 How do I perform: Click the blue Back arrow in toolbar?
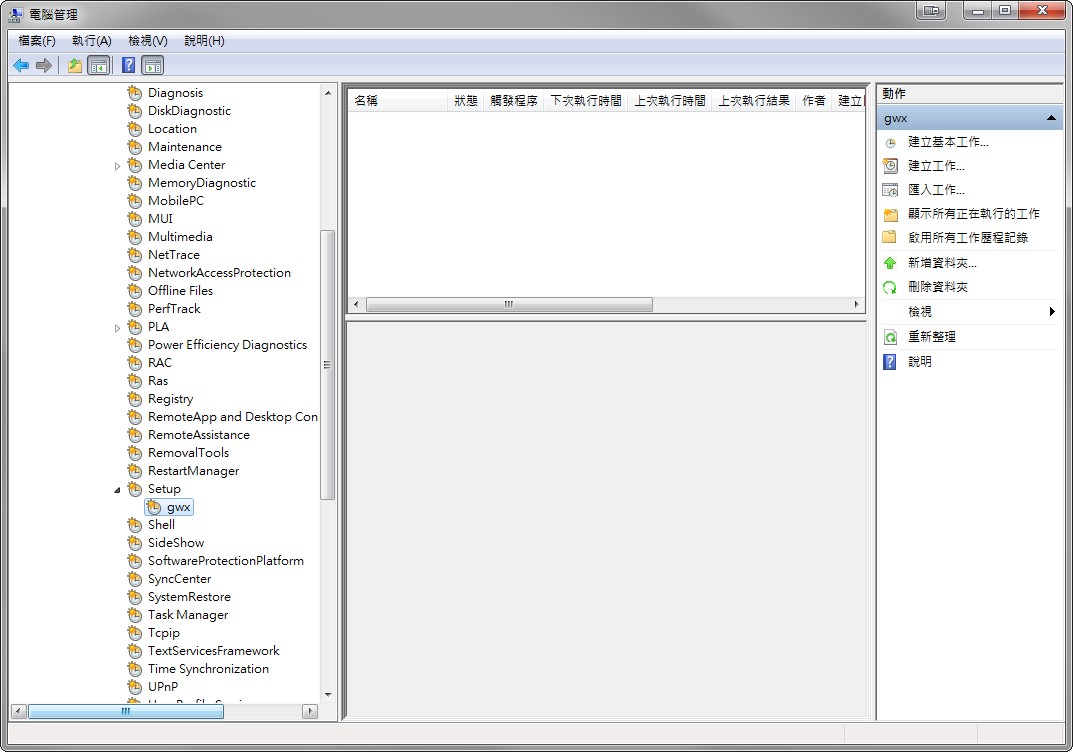click(20, 66)
